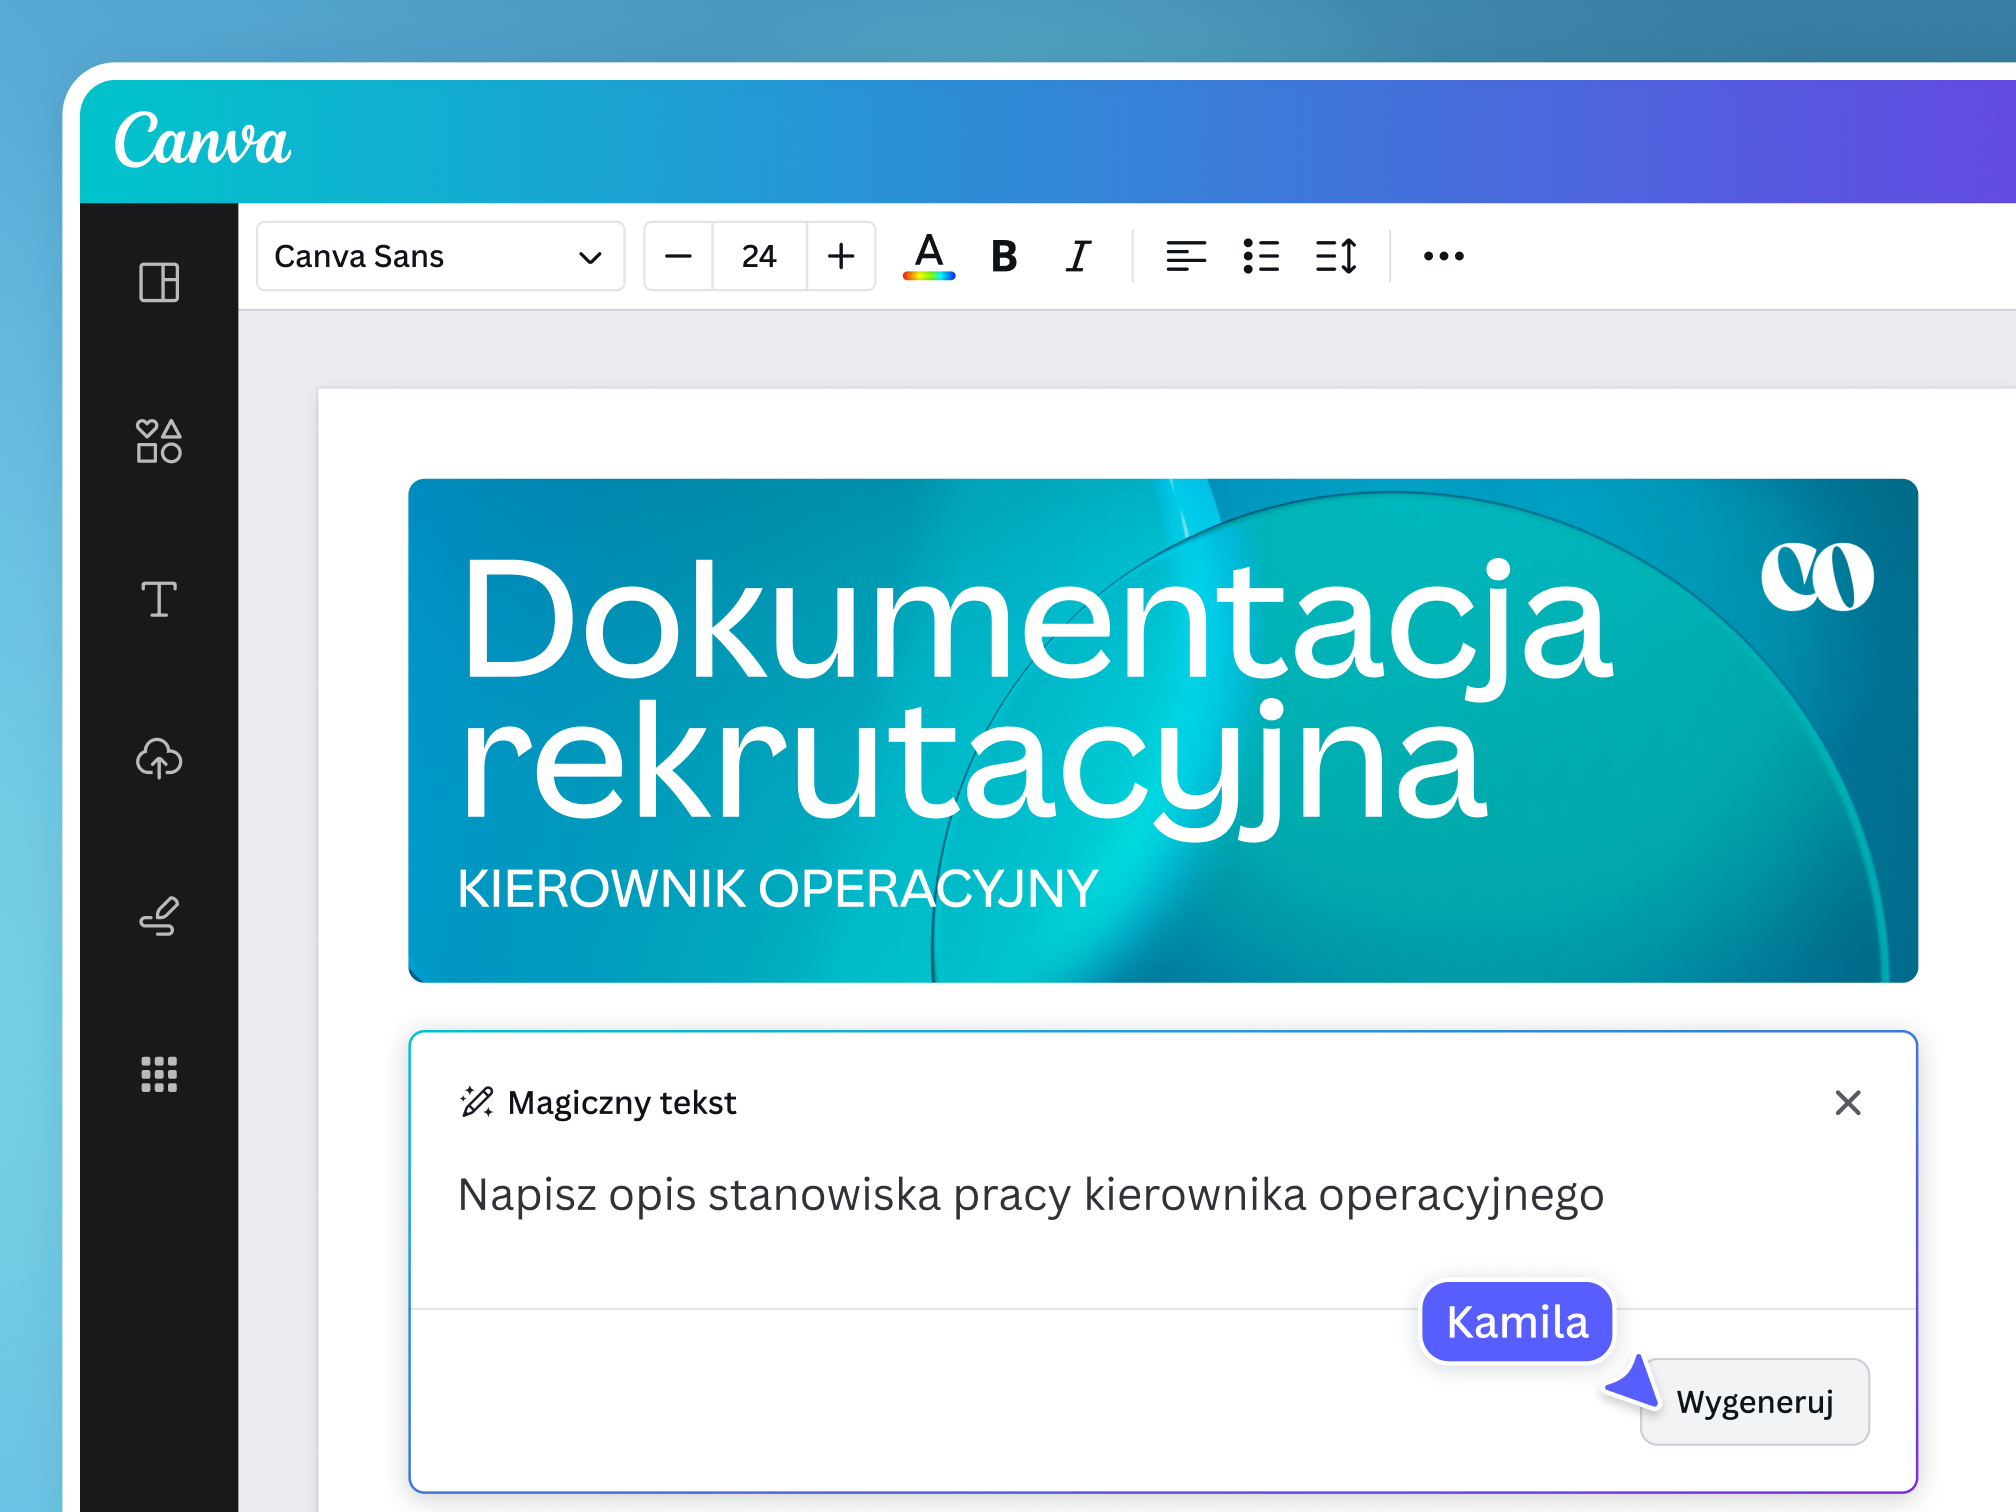Click the Canva logo to go home
2016x1512 pixels.
click(x=203, y=140)
